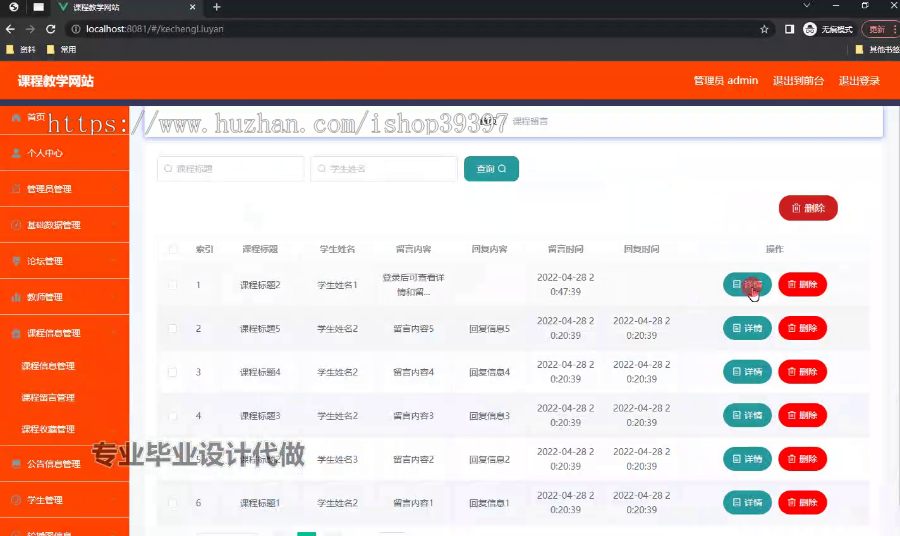Click the search magnifier inside 学生姓名 field
This screenshot has width=900, height=536.
pyautogui.click(x=321, y=169)
